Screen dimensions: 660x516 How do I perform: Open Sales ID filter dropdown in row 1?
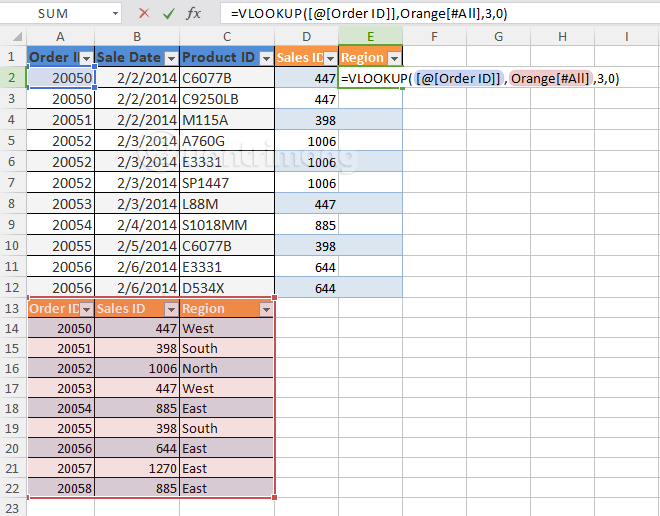tap(330, 58)
